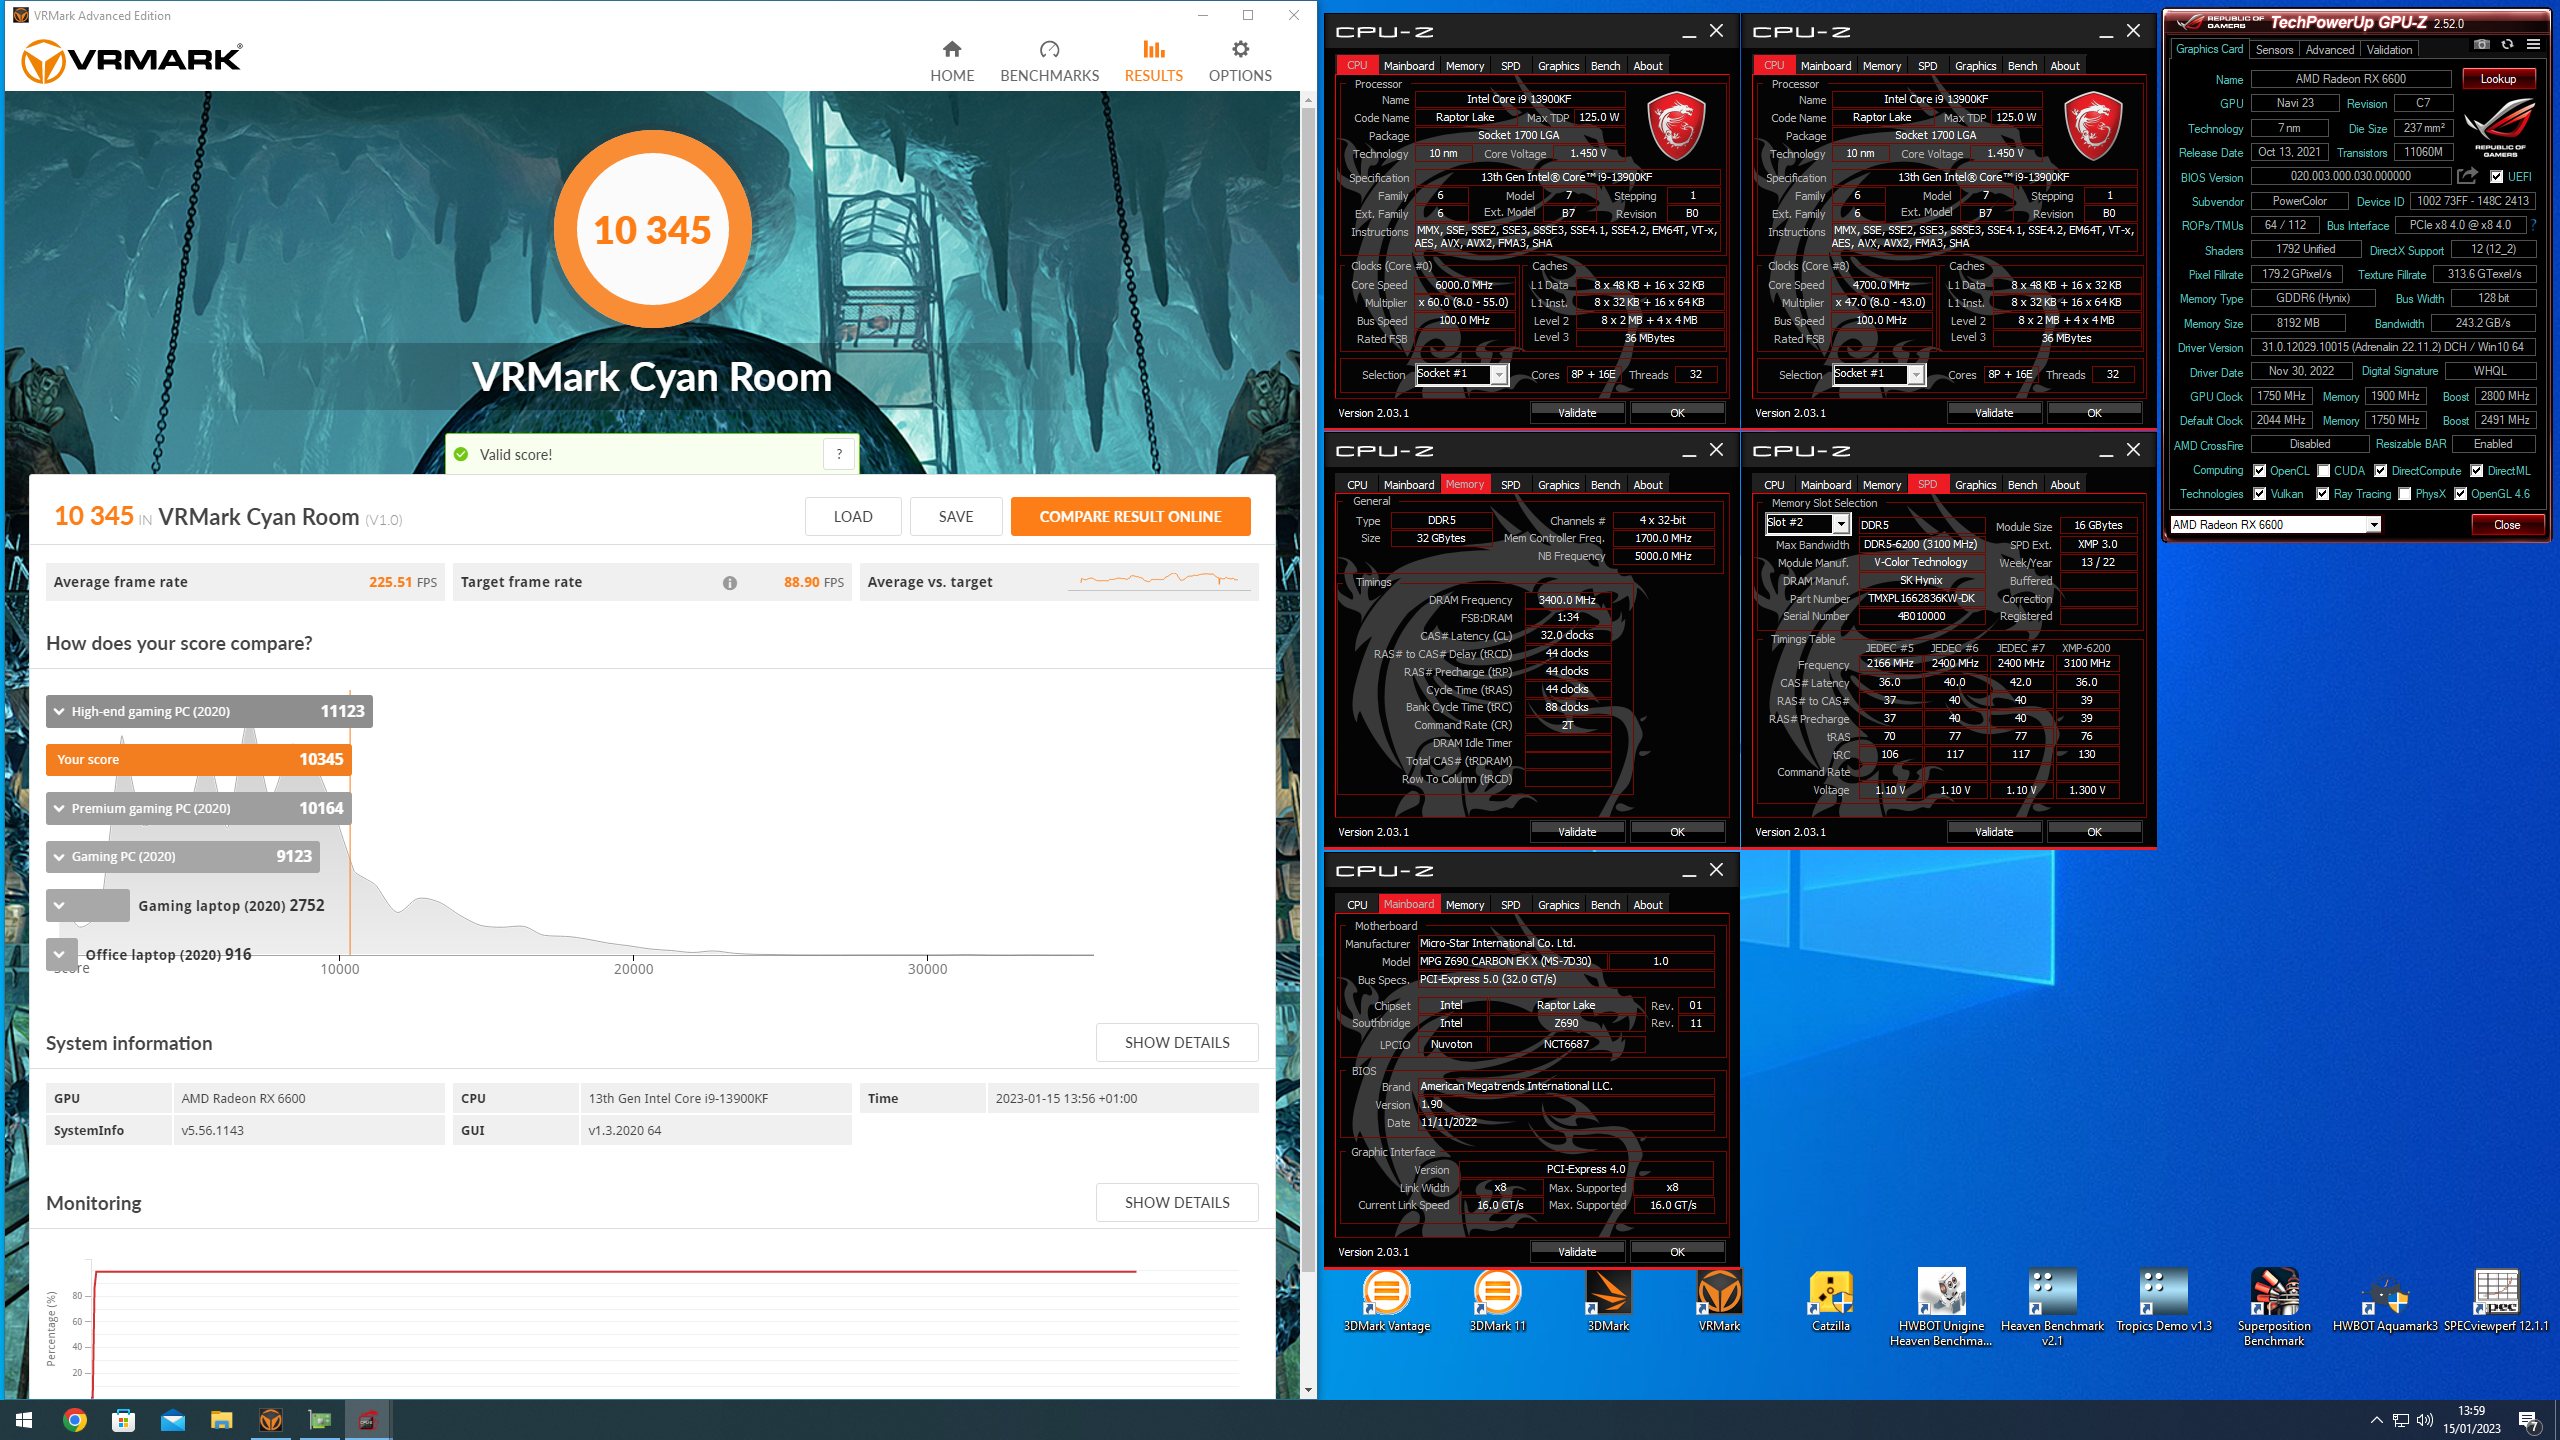Open the VRMark desktop shortcut
This screenshot has height=1440, width=2560.
[1719, 1301]
